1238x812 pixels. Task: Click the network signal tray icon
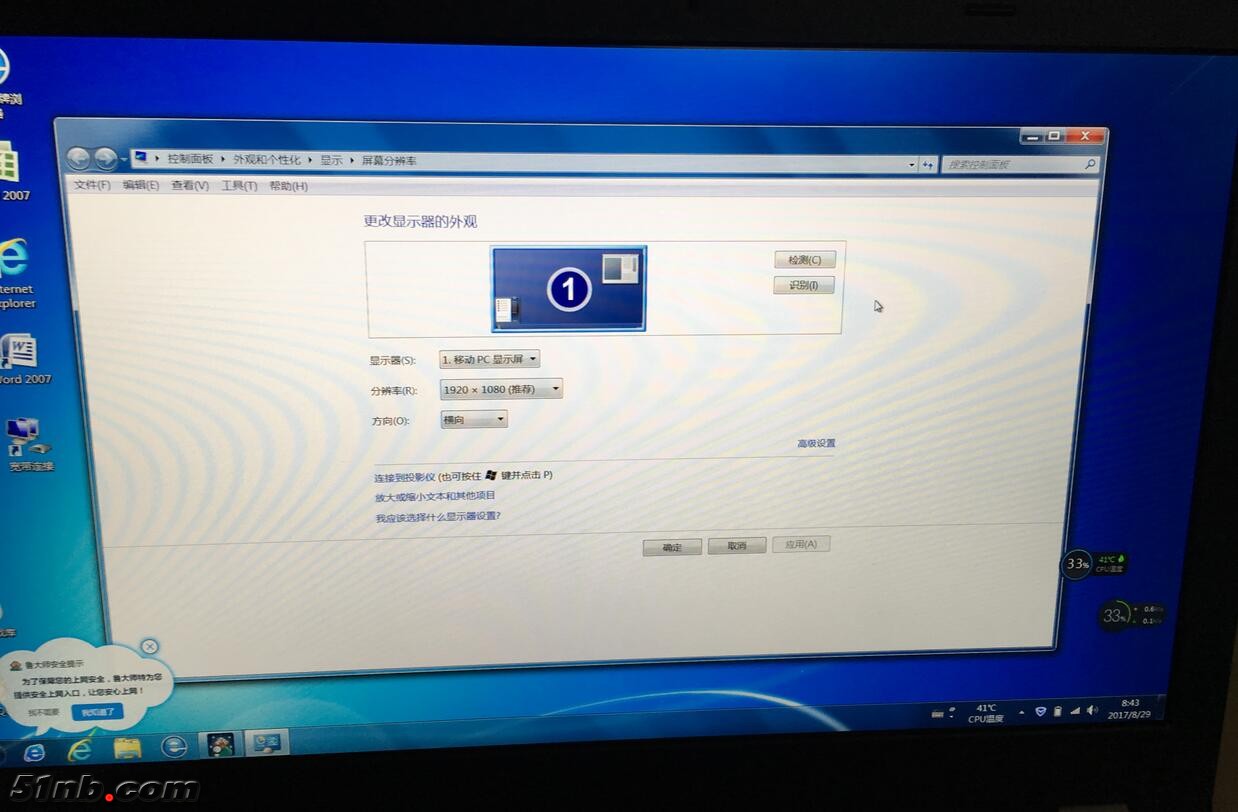[1075, 710]
